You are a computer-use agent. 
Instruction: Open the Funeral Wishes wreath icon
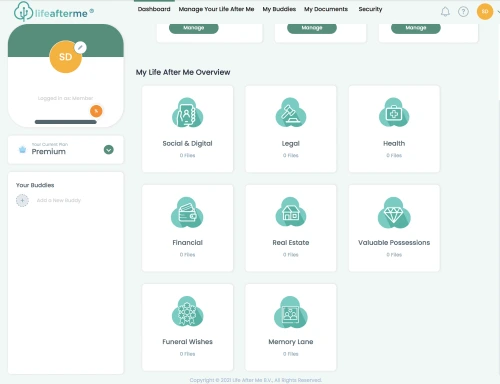187,311
